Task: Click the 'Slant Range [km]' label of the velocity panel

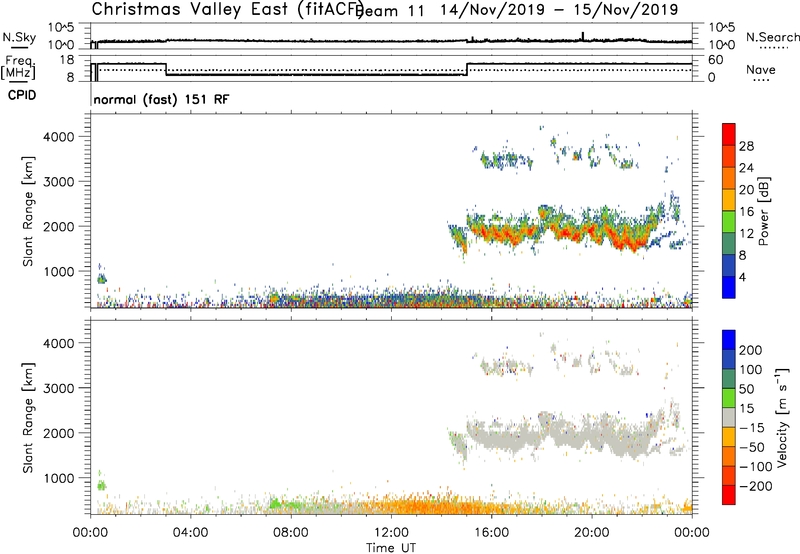Action: tap(28, 417)
